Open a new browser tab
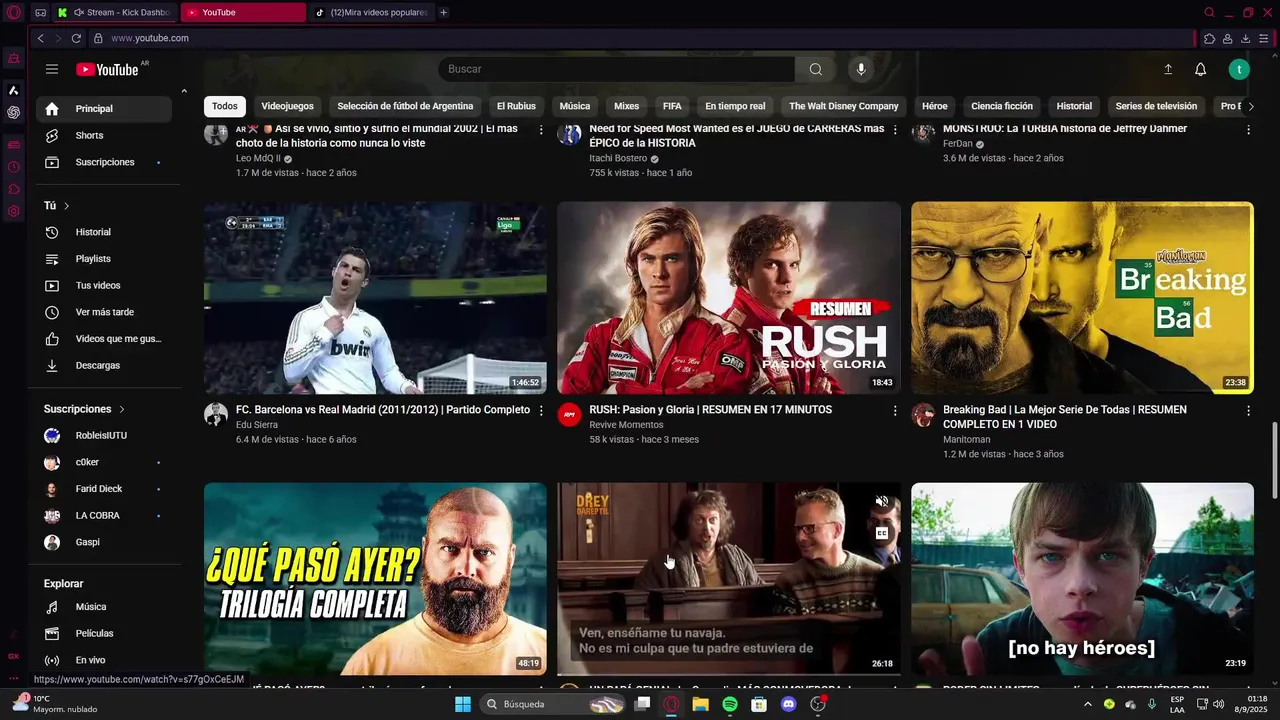This screenshot has height=720, width=1280. pyautogui.click(x=443, y=12)
